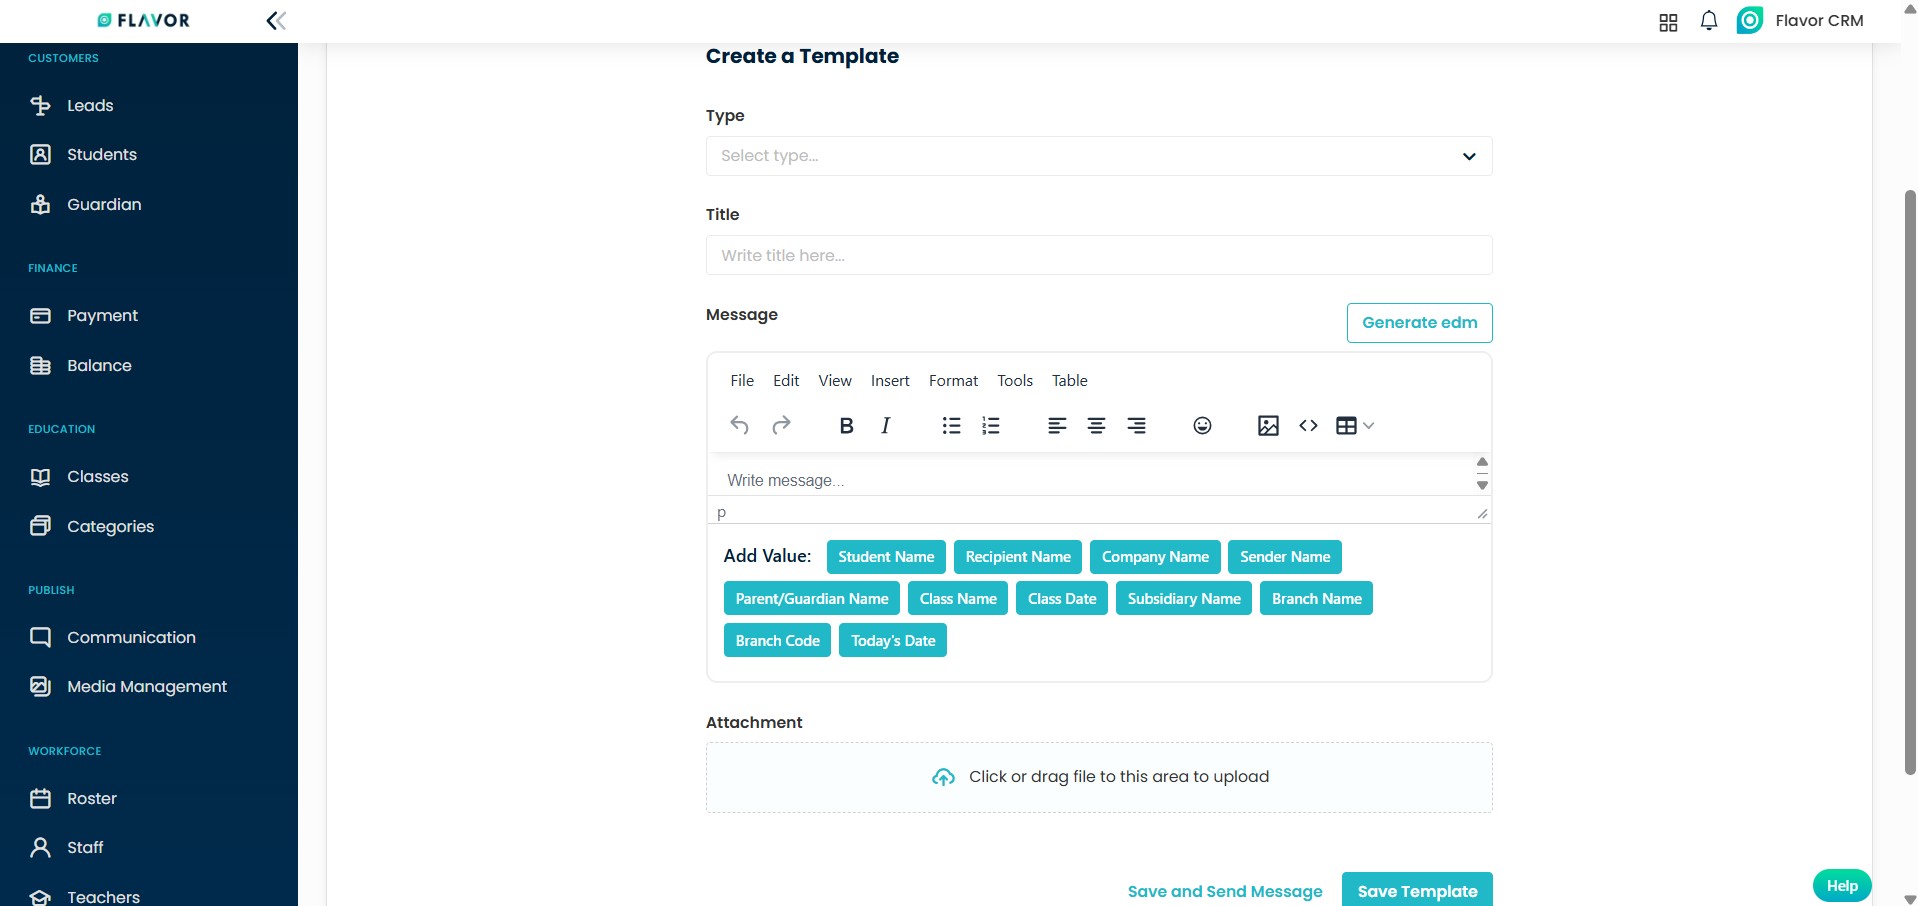Open the source code editor icon
Image resolution: width=1918 pixels, height=906 pixels.
tap(1308, 426)
